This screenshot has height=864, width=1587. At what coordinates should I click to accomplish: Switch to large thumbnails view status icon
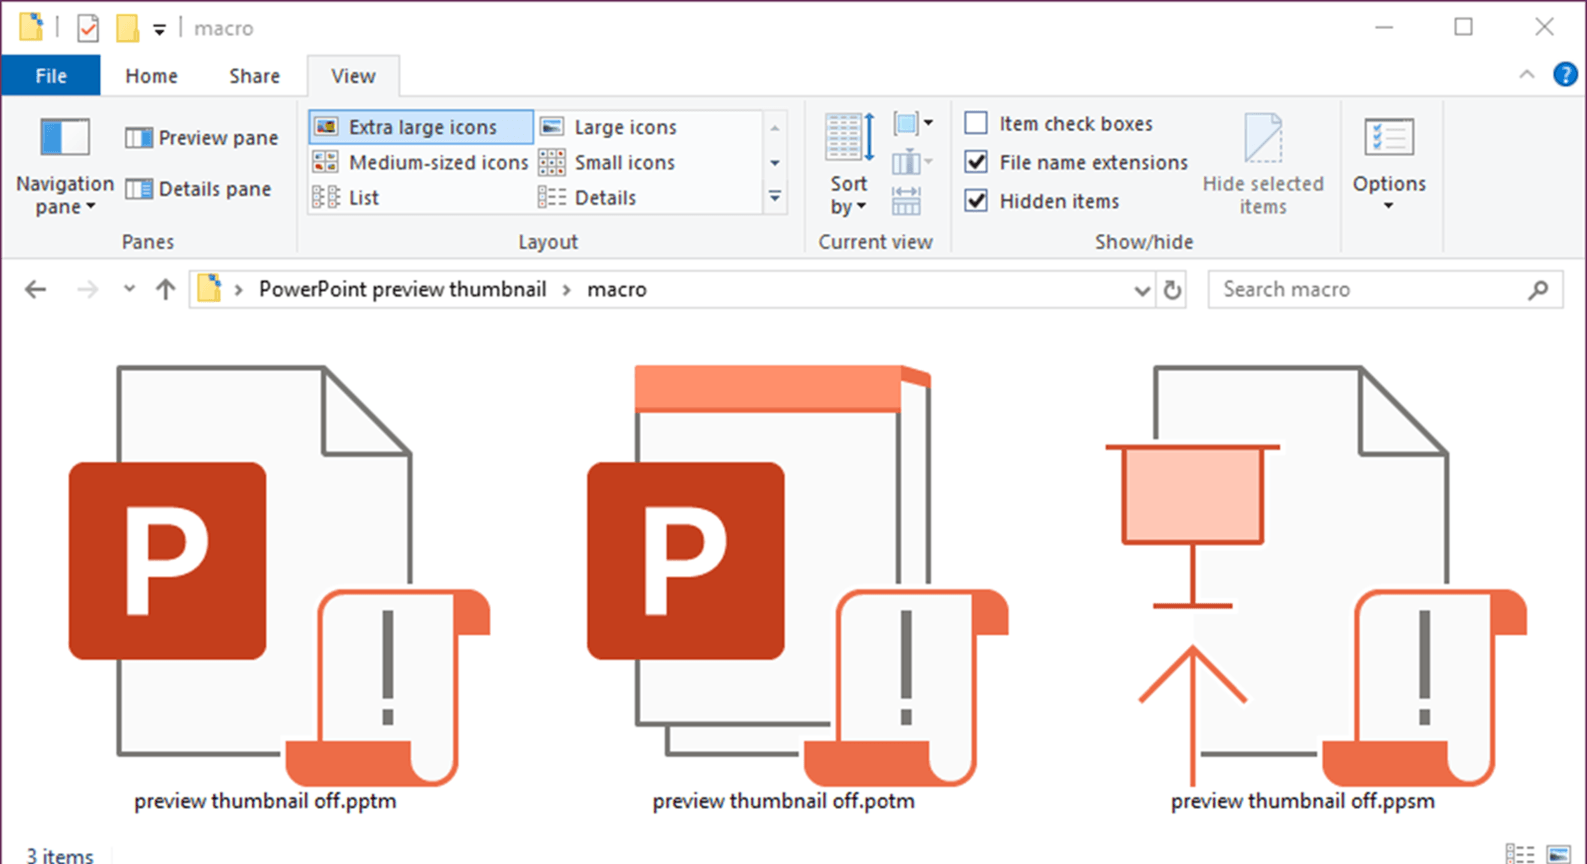[x=1558, y=854]
